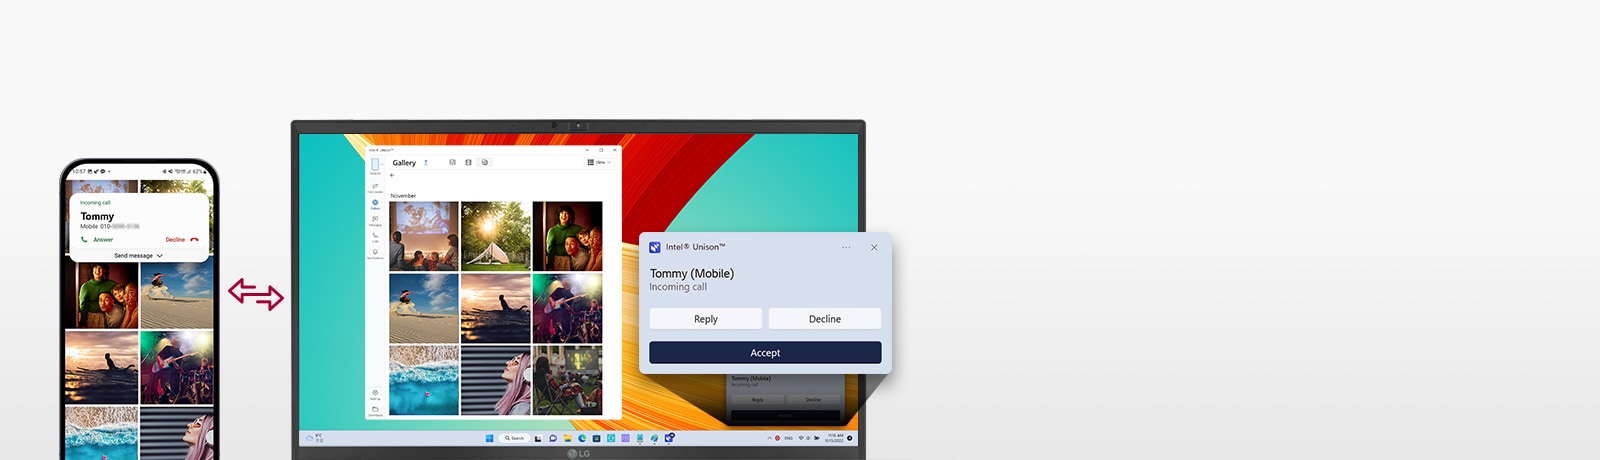This screenshot has width=1600, height=460.
Task: Select the albums icon in Gallery toolbar
Action: pyautogui.click(x=485, y=162)
